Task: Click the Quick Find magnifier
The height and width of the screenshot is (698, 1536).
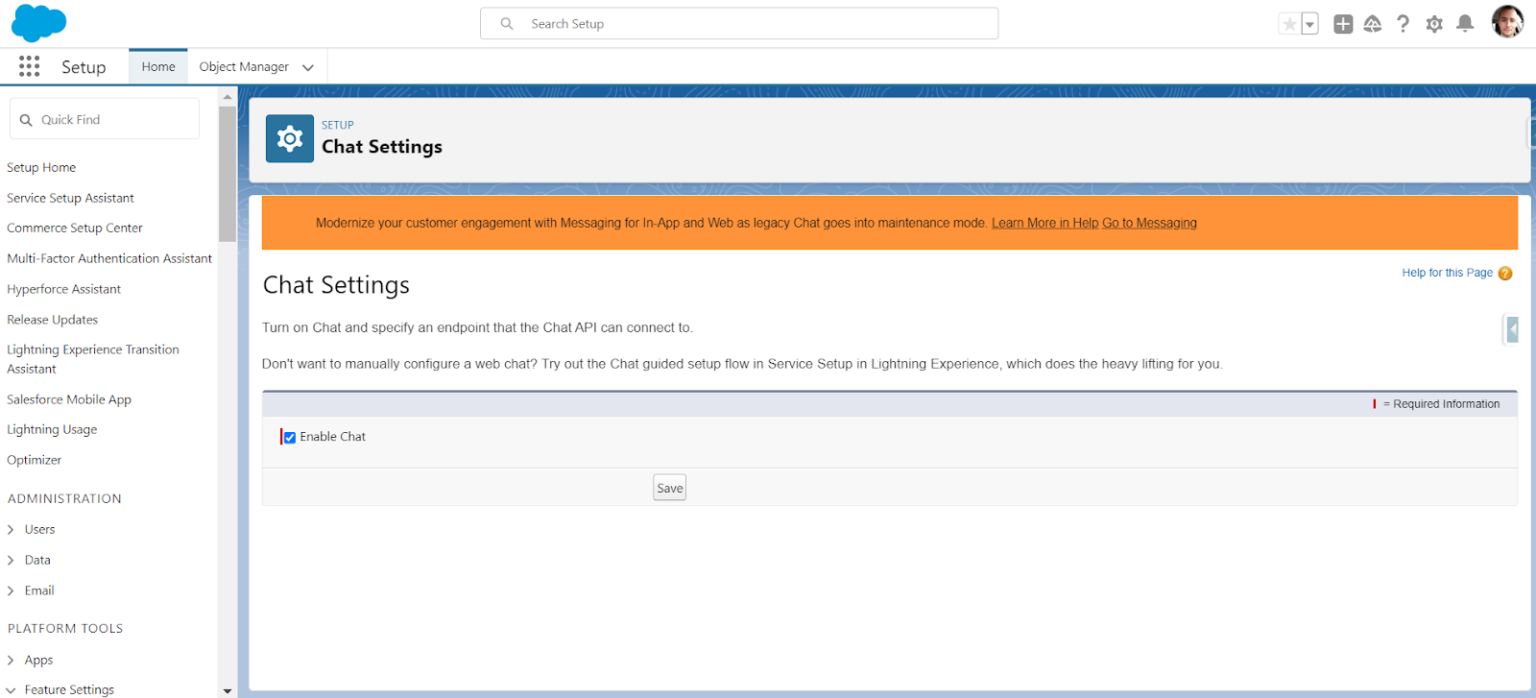Action: pyautogui.click(x=26, y=118)
